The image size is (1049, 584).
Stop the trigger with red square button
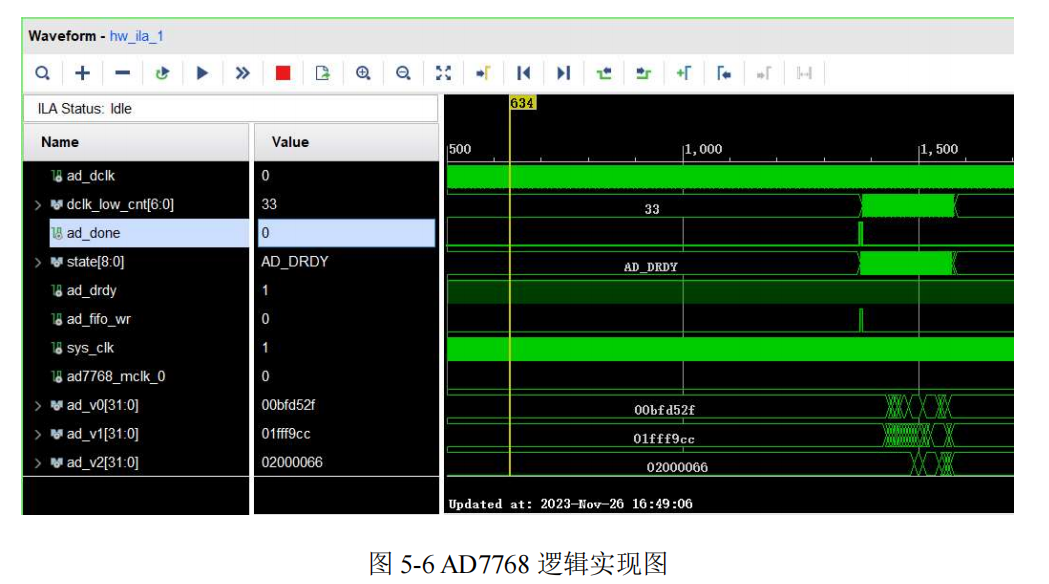tap(283, 73)
